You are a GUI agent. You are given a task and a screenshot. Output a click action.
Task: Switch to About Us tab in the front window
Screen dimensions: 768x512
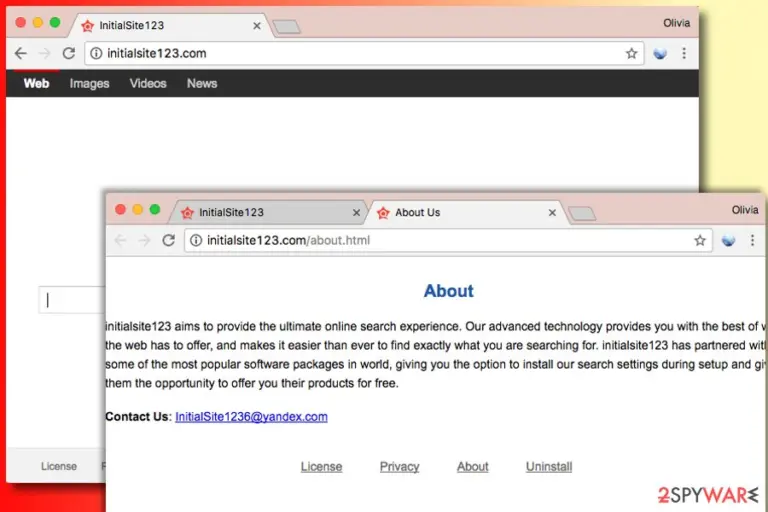[468, 213]
